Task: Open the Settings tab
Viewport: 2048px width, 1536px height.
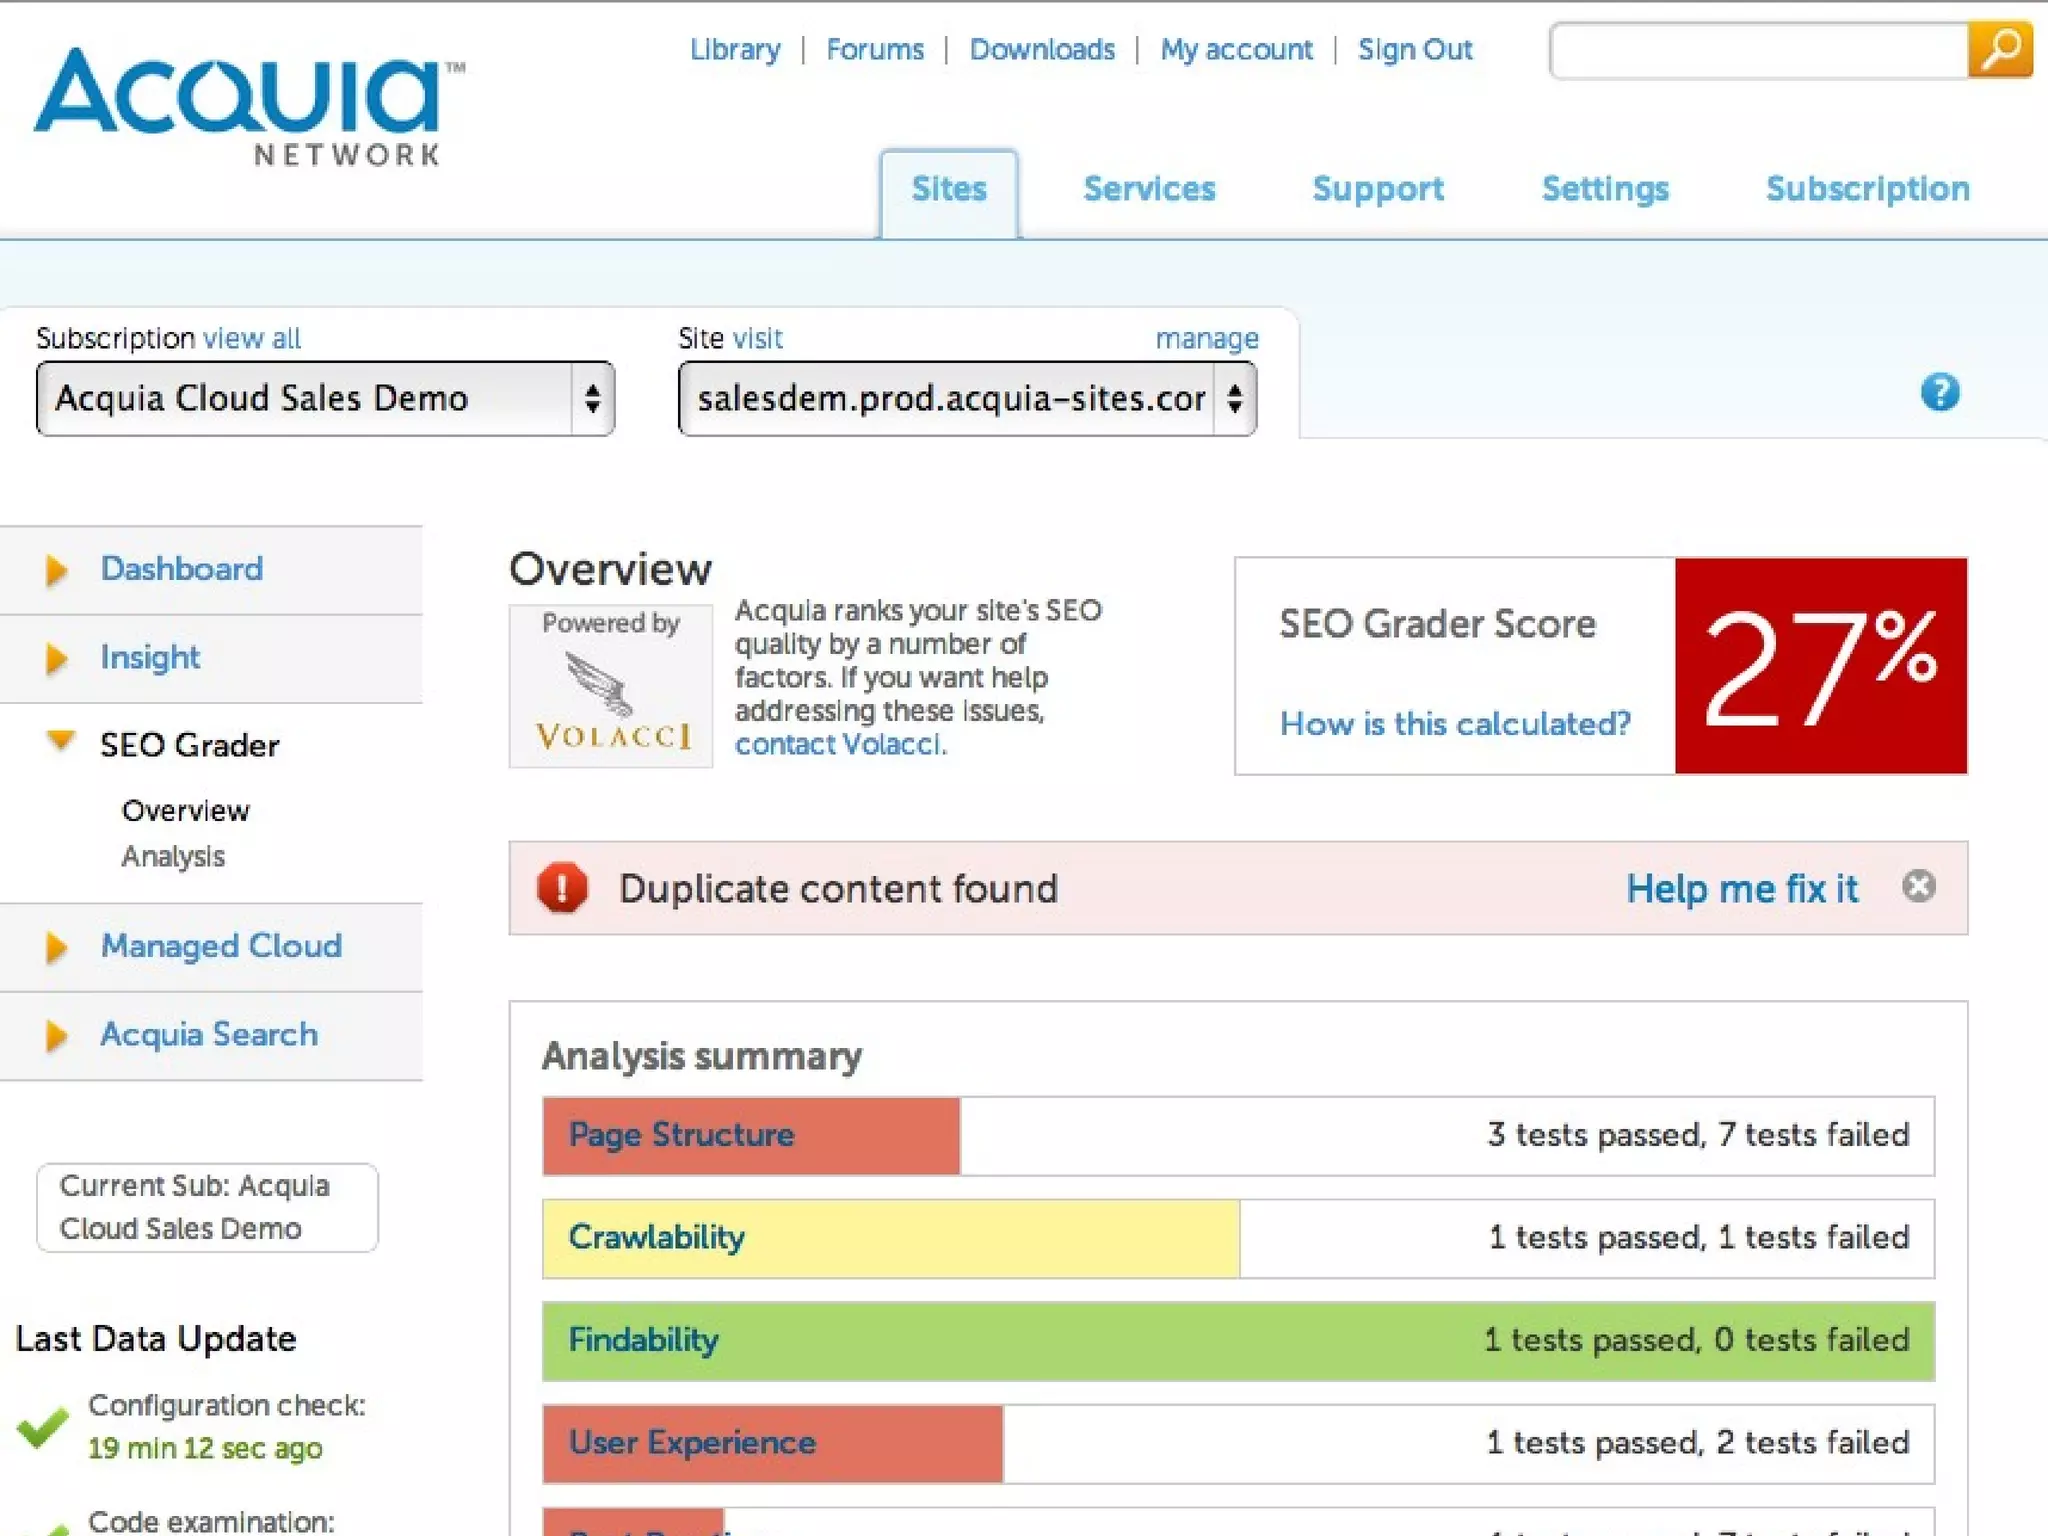Action: [1605, 189]
